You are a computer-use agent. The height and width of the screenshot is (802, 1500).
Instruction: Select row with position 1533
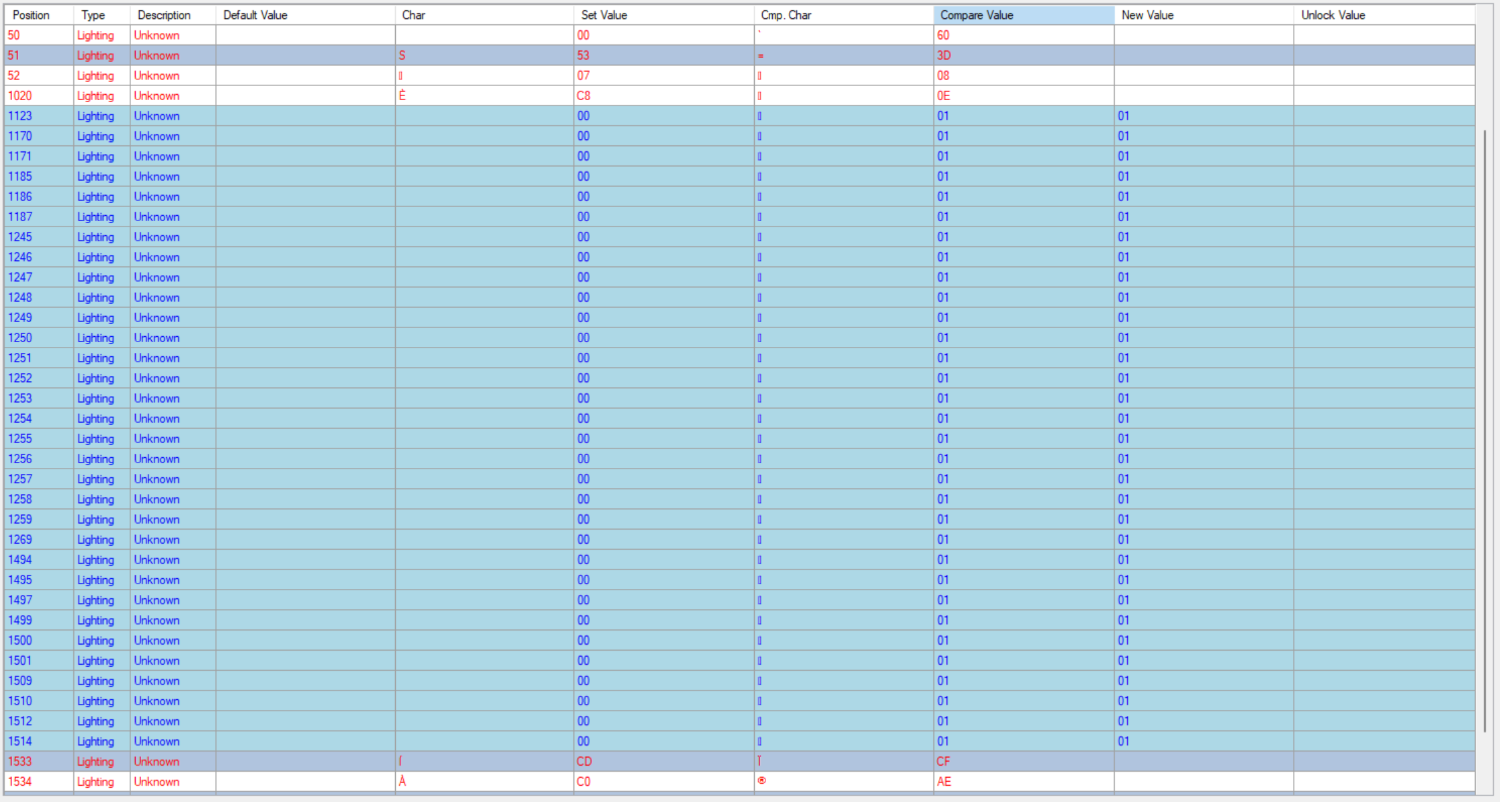[x=739, y=761]
